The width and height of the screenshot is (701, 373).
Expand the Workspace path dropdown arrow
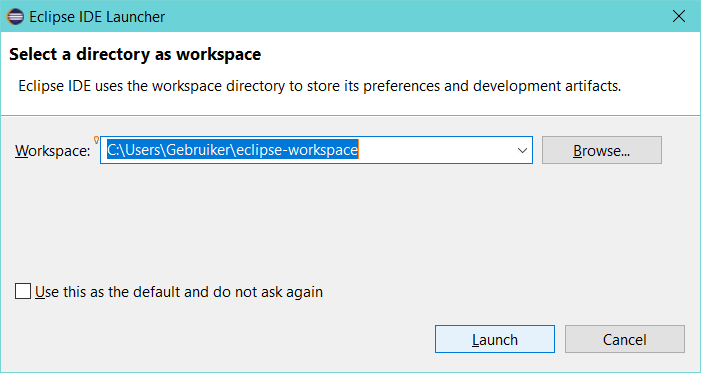(522, 150)
